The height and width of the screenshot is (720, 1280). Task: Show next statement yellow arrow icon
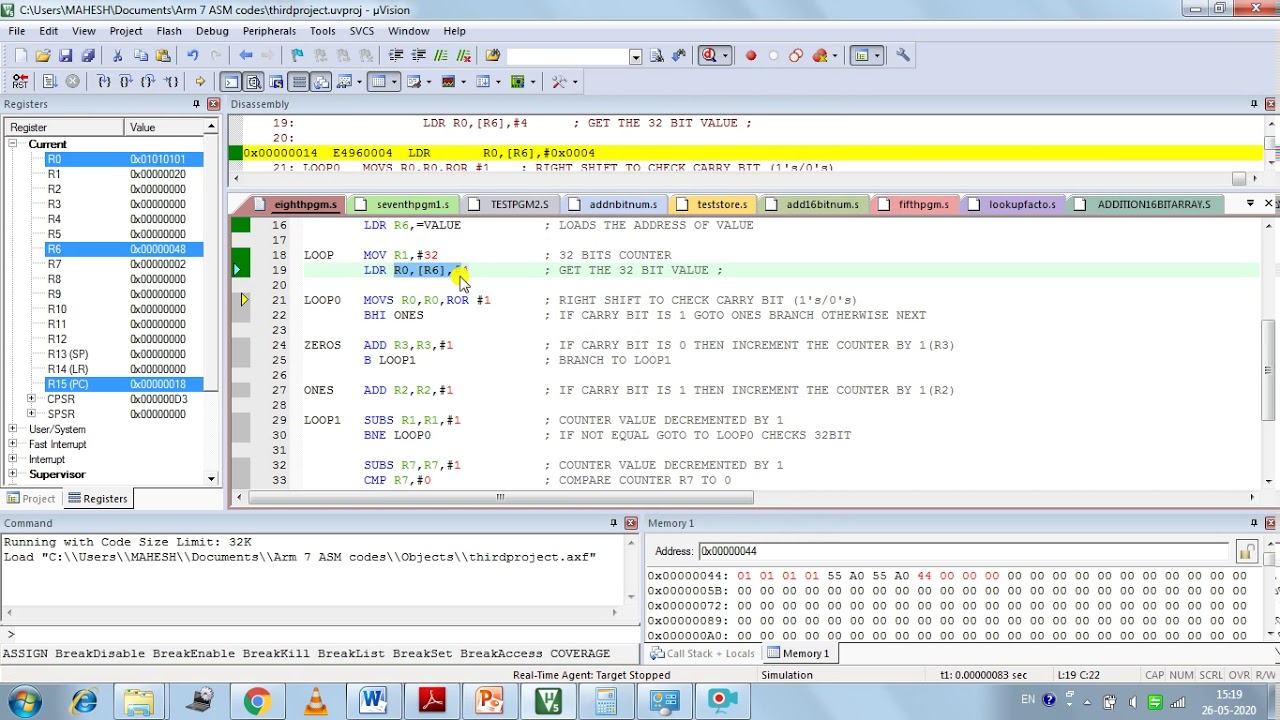(x=199, y=82)
